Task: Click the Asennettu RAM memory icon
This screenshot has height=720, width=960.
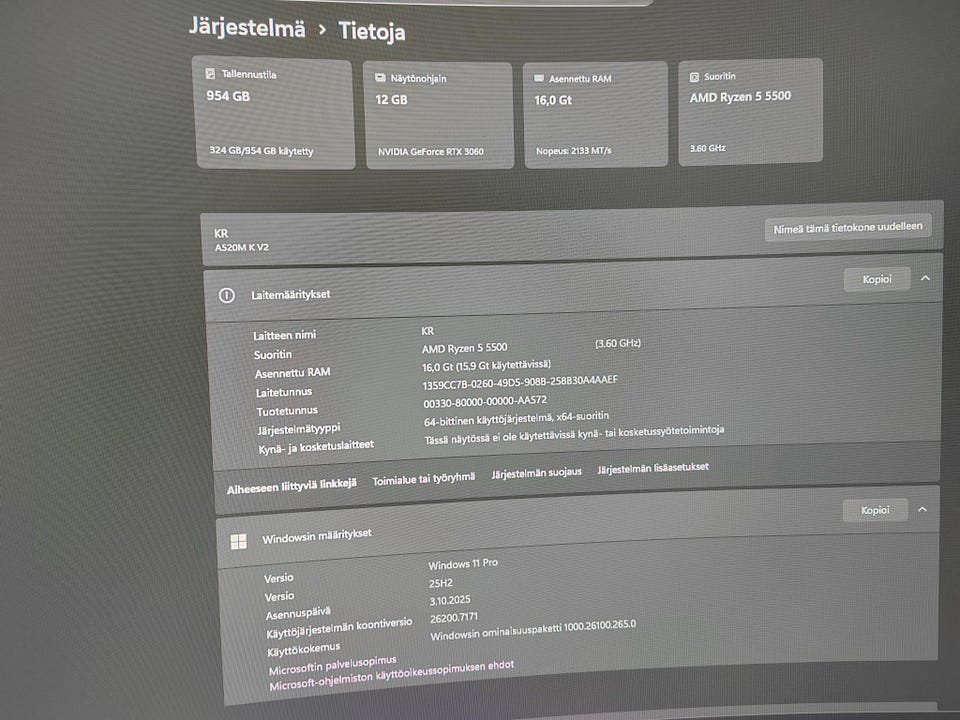Action: coord(539,78)
